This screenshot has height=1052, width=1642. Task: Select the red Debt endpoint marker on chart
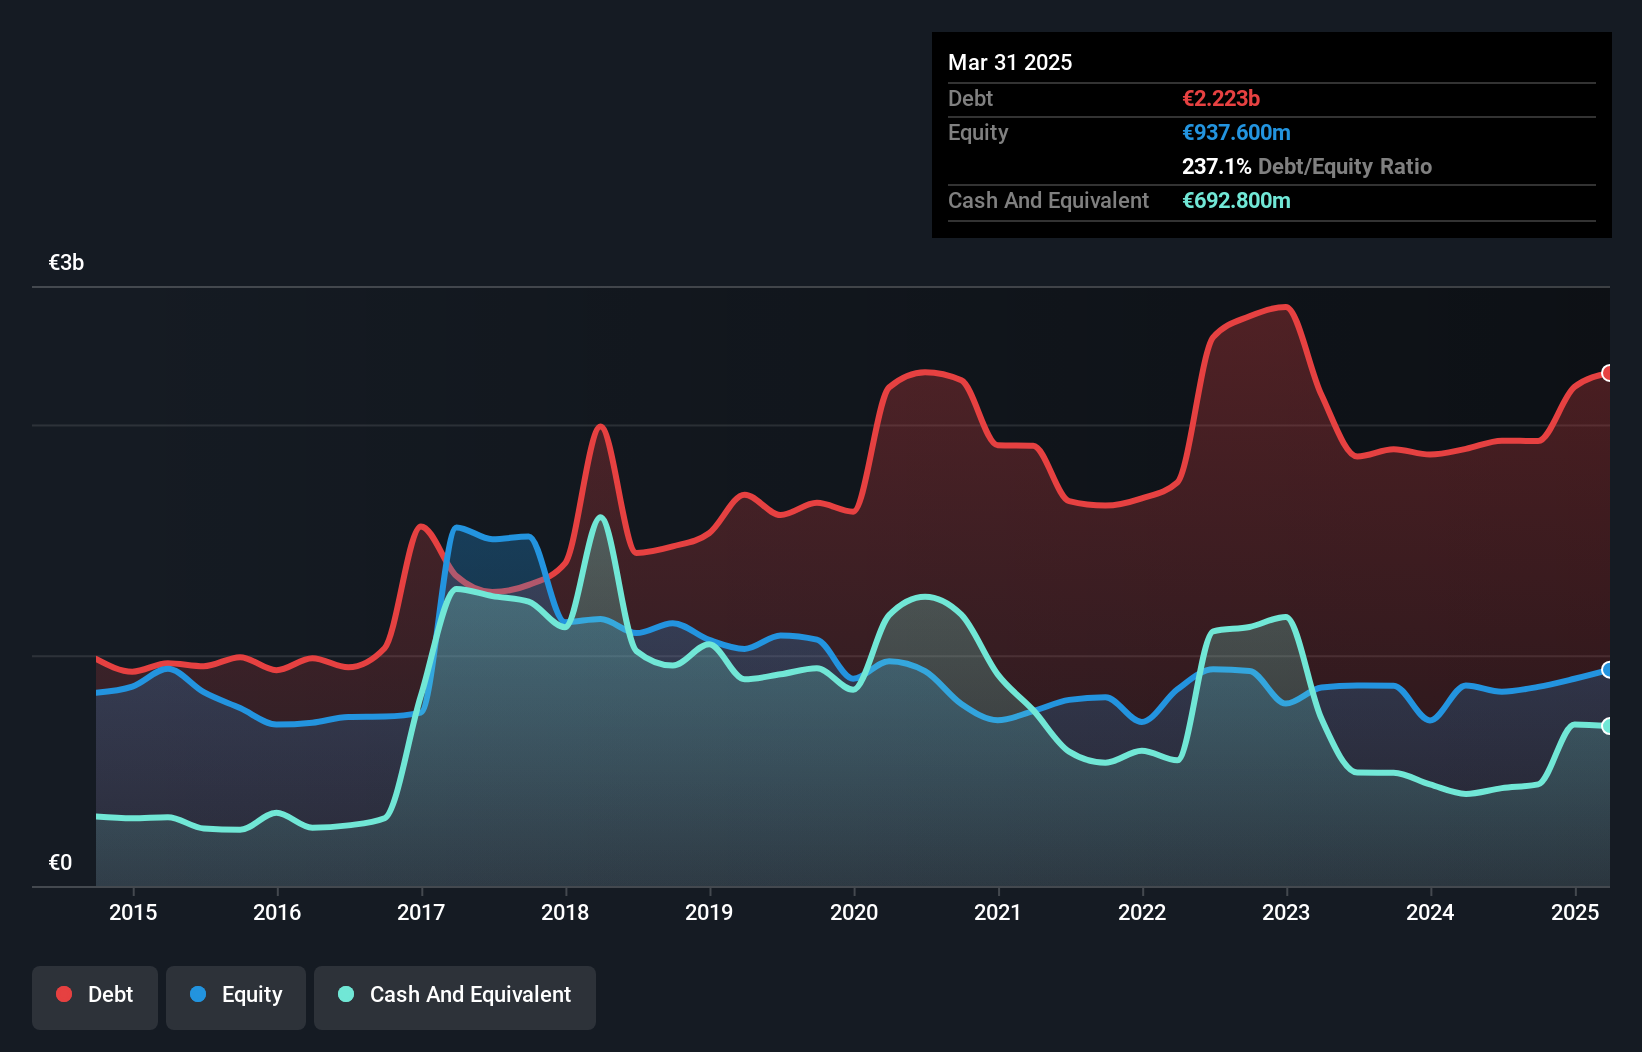point(1608,373)
